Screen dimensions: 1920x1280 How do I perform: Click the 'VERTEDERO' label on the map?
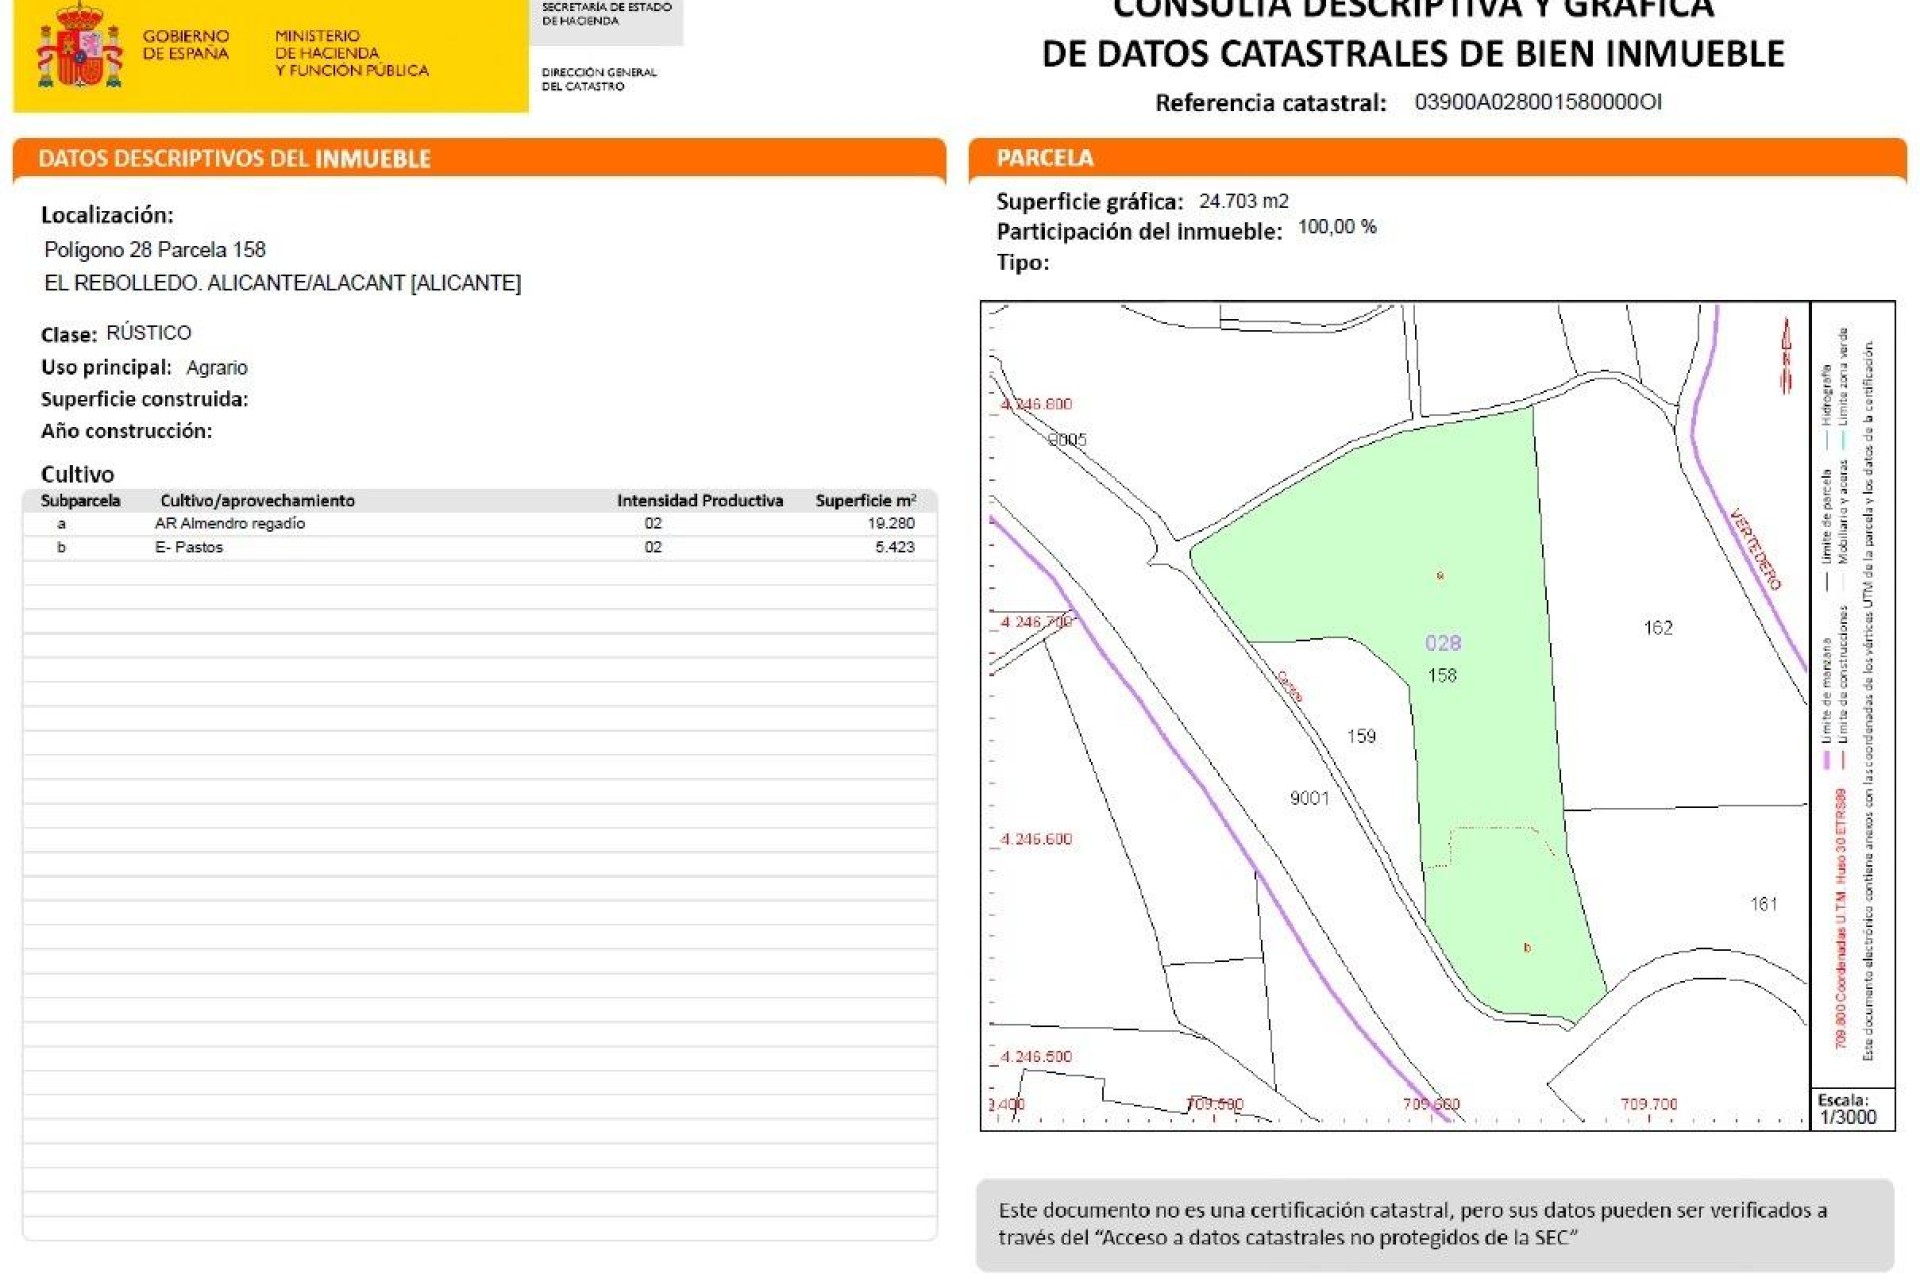(x=1756, y=549)
